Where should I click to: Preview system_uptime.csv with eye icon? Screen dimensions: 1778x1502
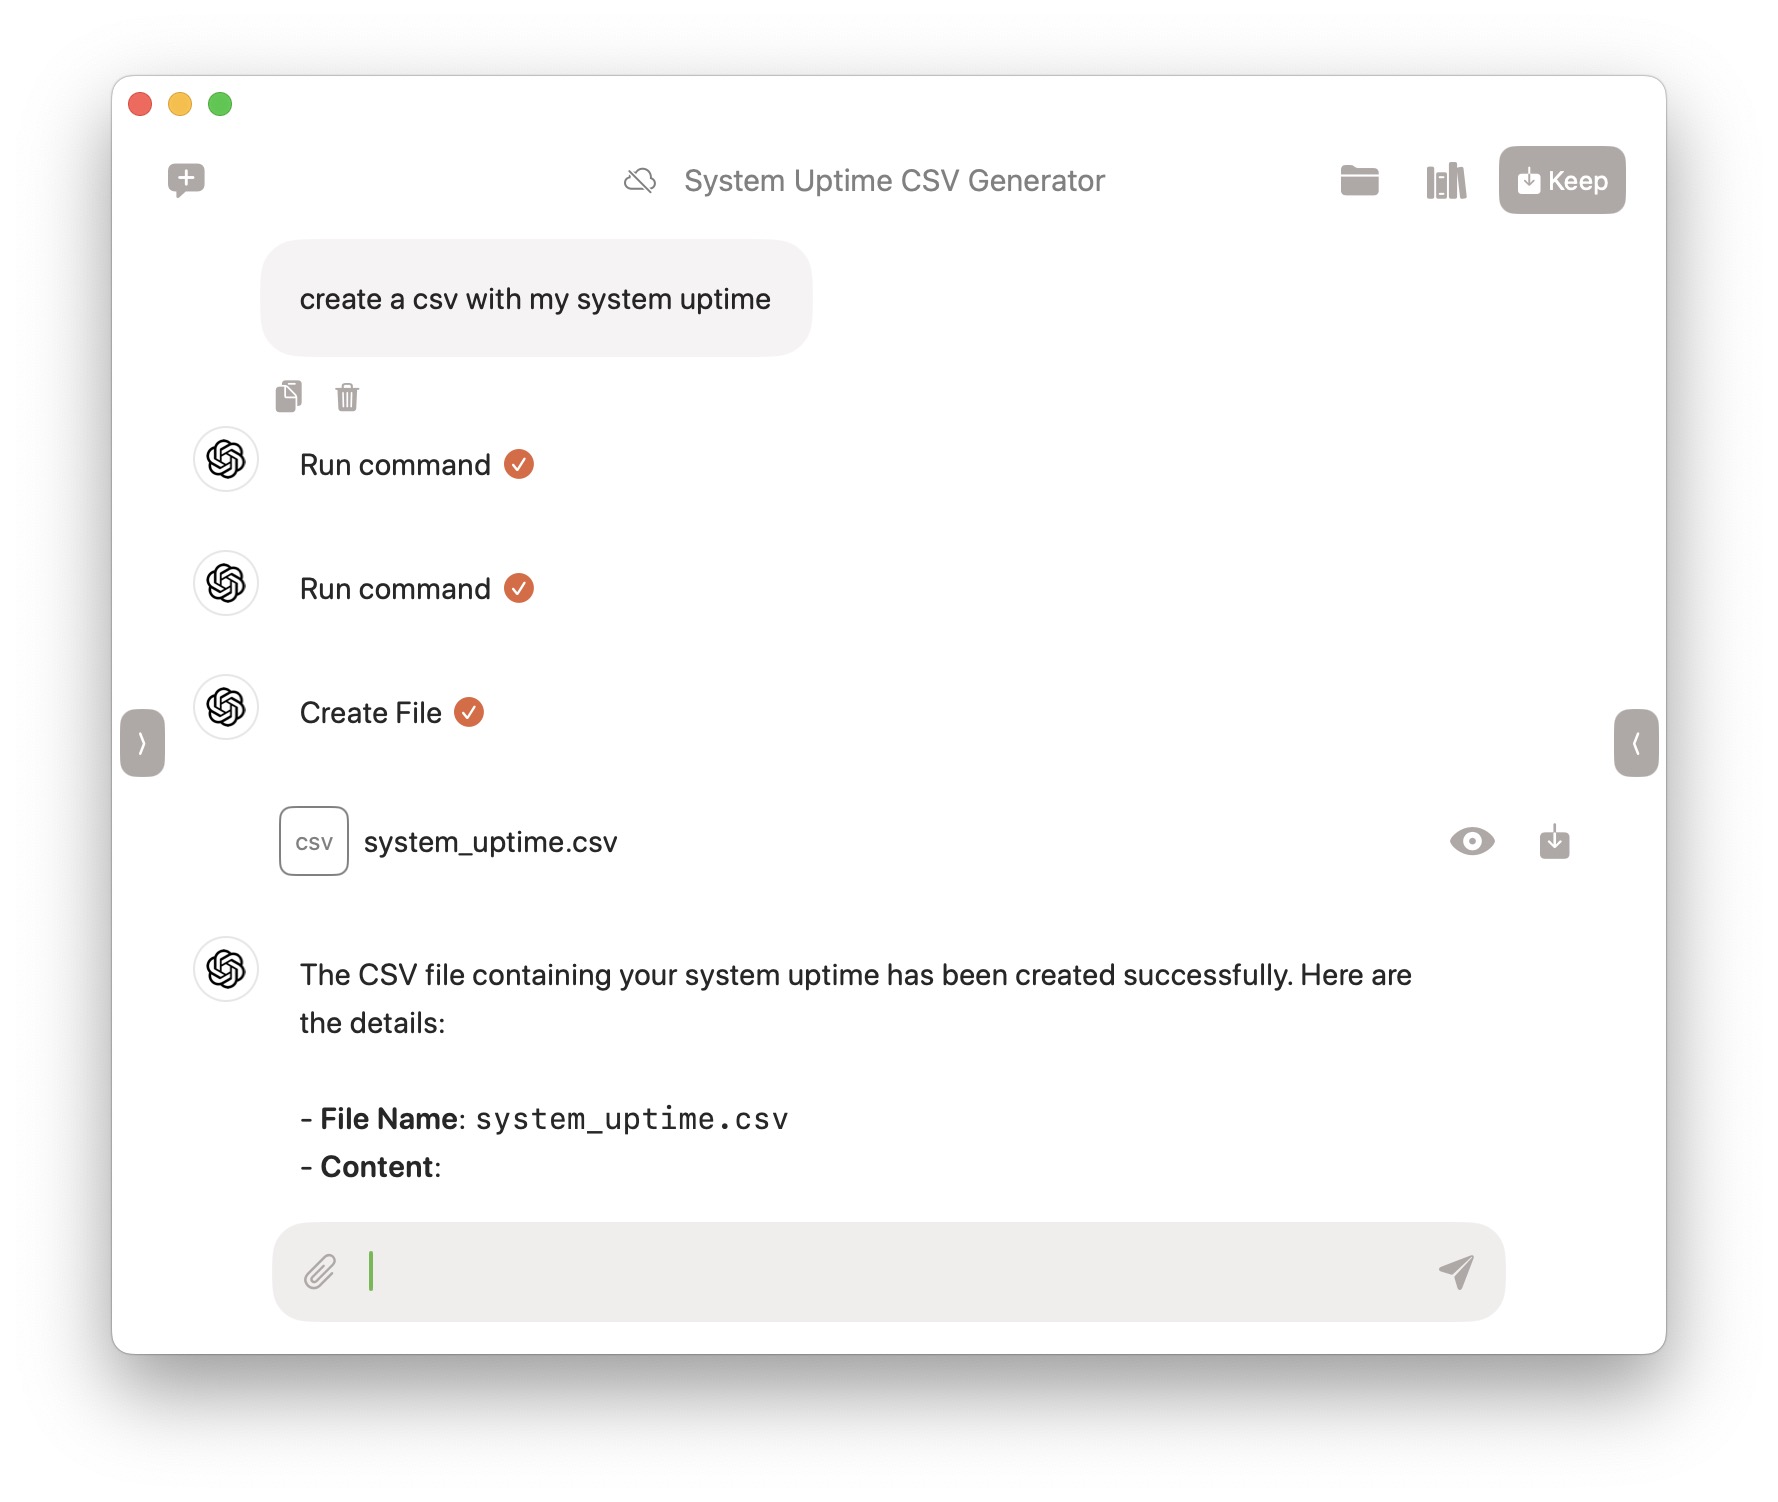[x=1471, y=842]
